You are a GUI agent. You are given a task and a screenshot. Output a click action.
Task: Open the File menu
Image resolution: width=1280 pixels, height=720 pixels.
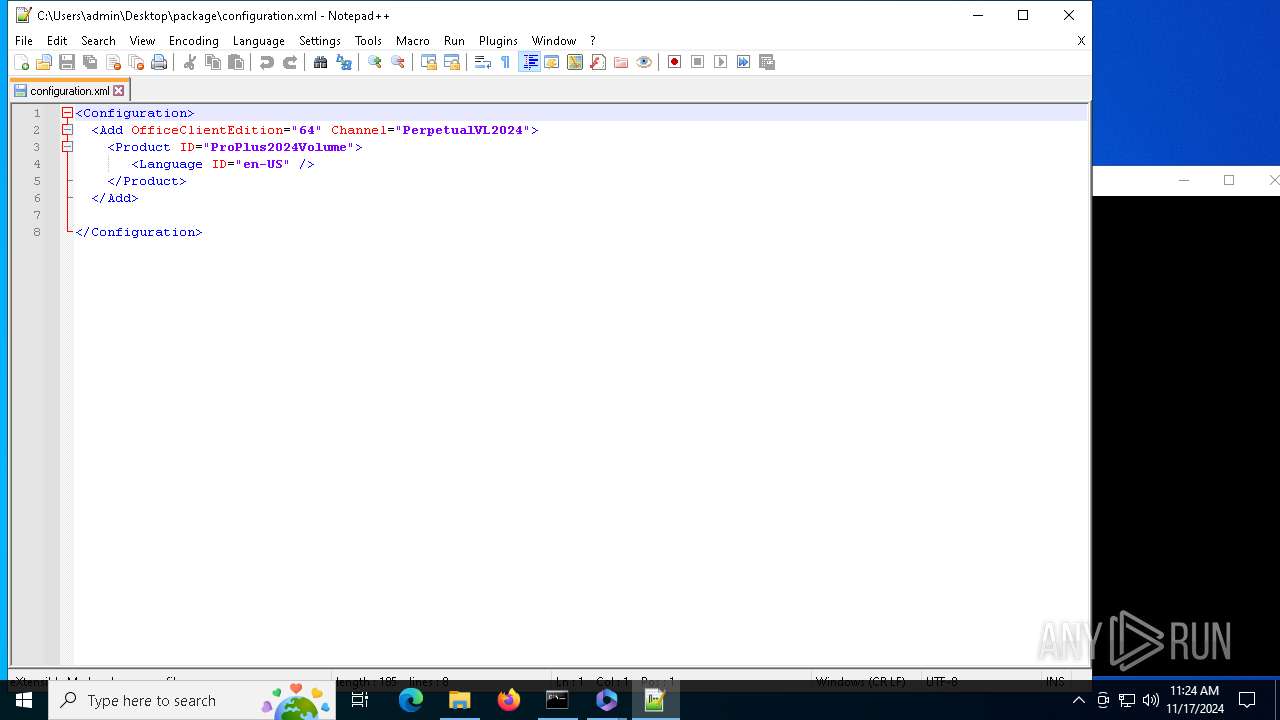pos(24,41)
